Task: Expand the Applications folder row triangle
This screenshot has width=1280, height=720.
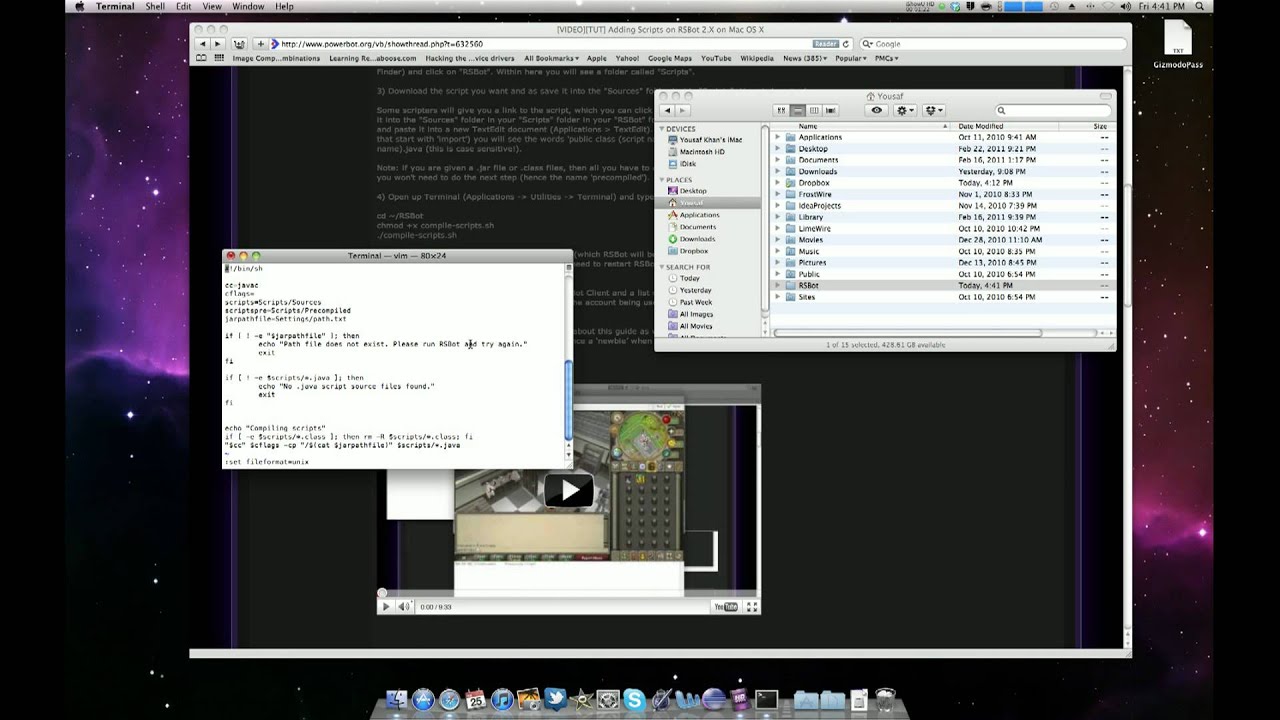Action: (778, 137)
